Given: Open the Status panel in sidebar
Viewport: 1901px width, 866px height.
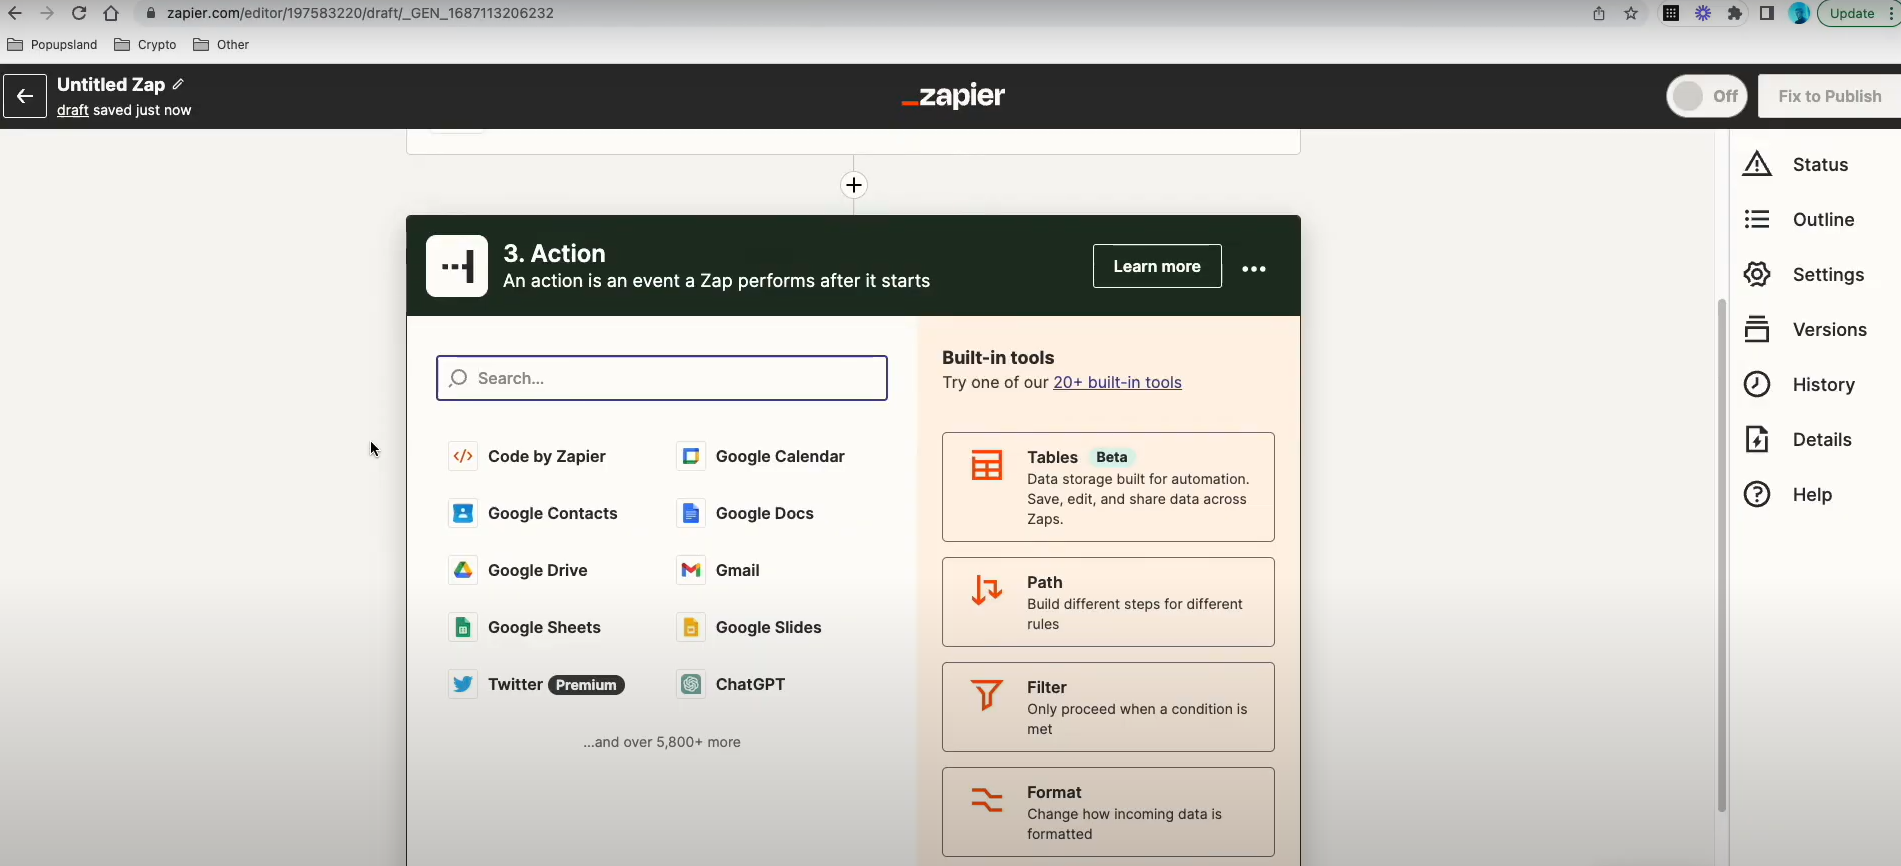Looking at the screenshot, I should click(x=1795, y=164).
